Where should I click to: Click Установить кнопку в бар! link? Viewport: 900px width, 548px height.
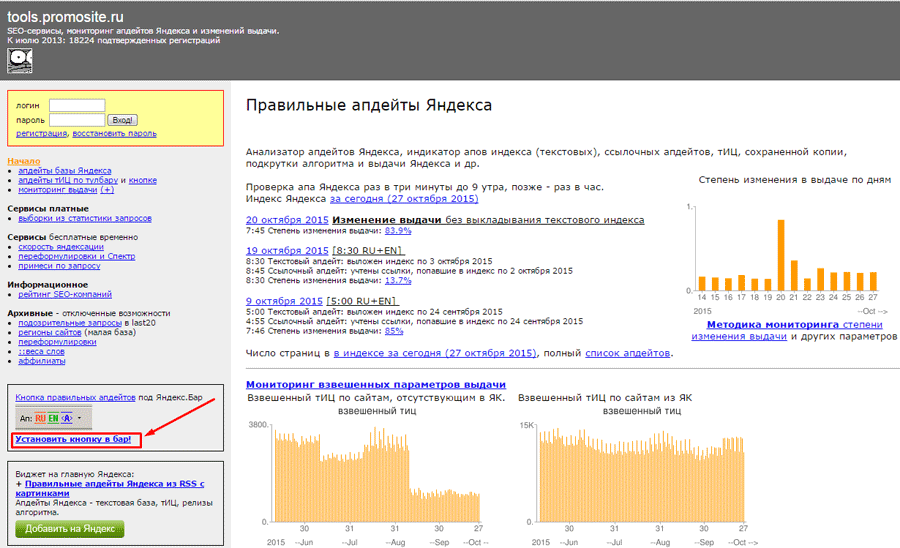coord(73,439)
